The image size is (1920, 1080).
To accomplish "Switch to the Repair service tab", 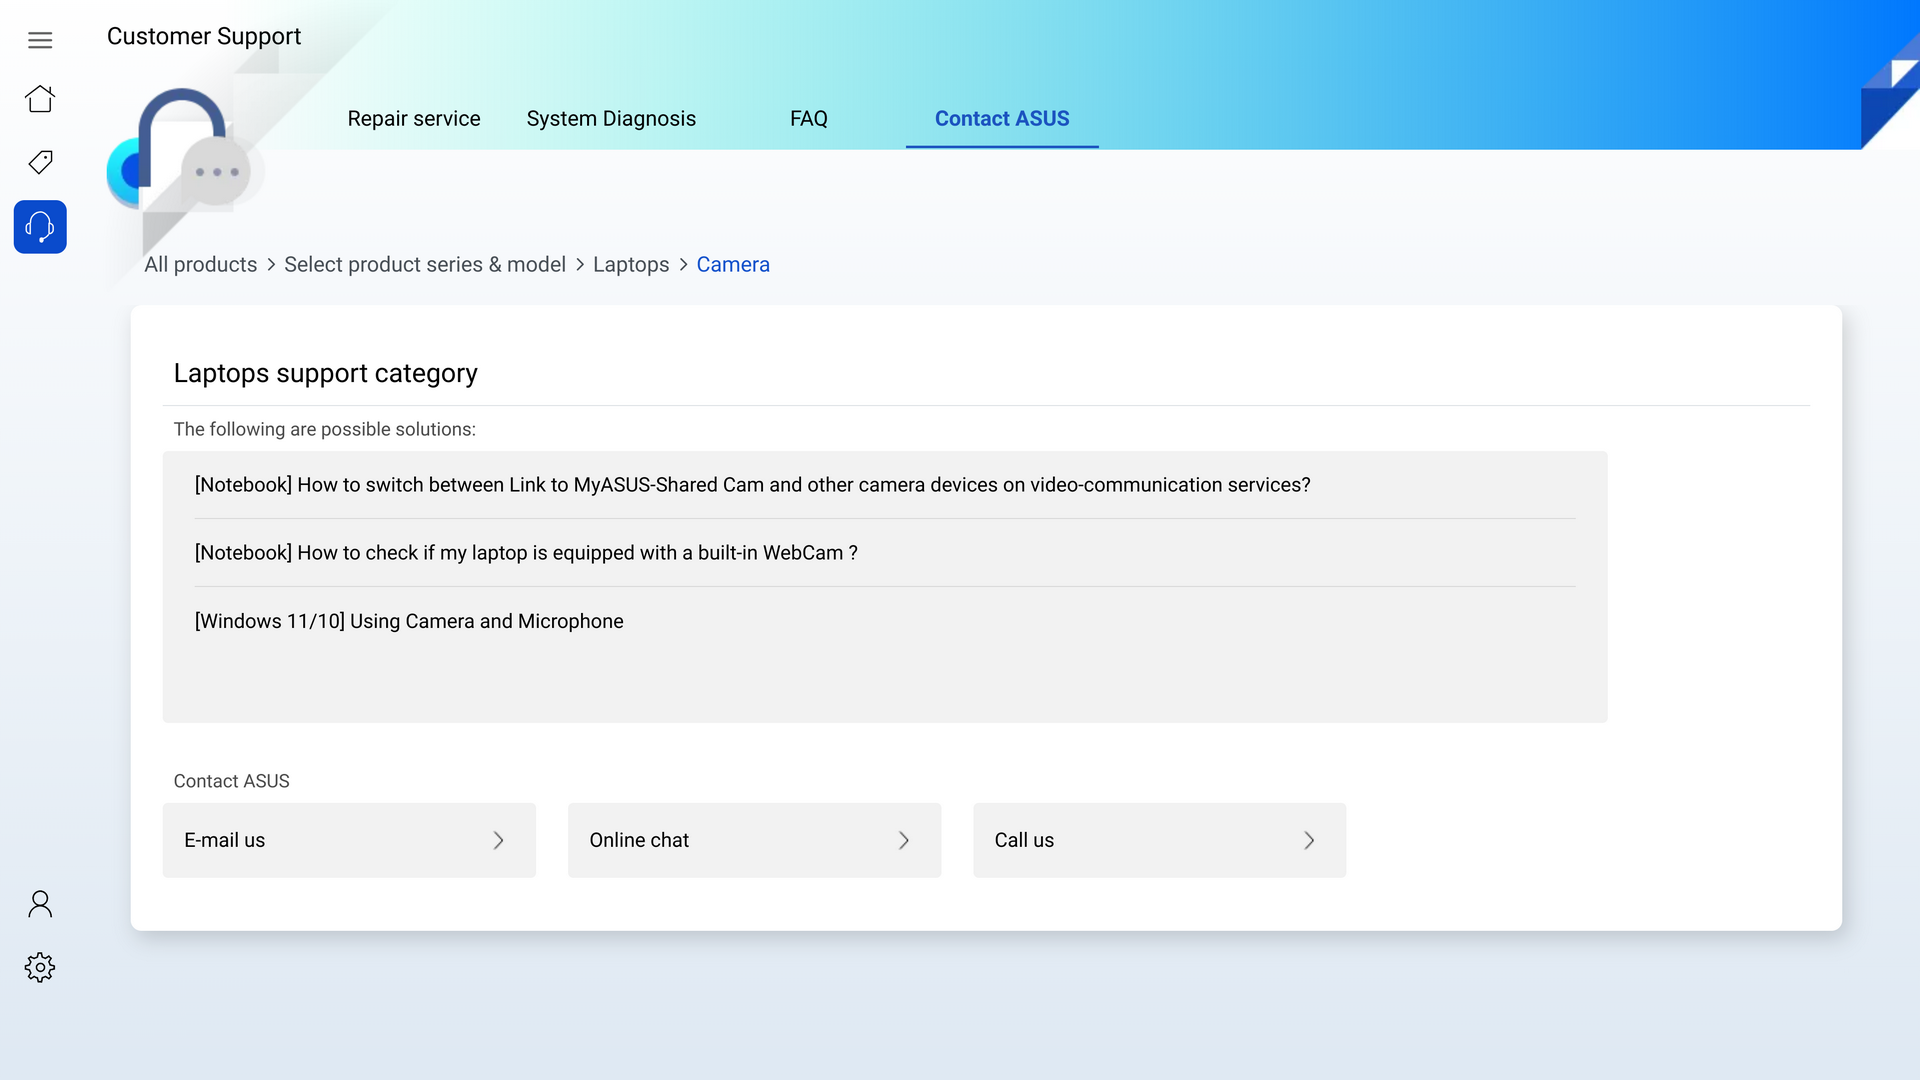I will (414, 118).
